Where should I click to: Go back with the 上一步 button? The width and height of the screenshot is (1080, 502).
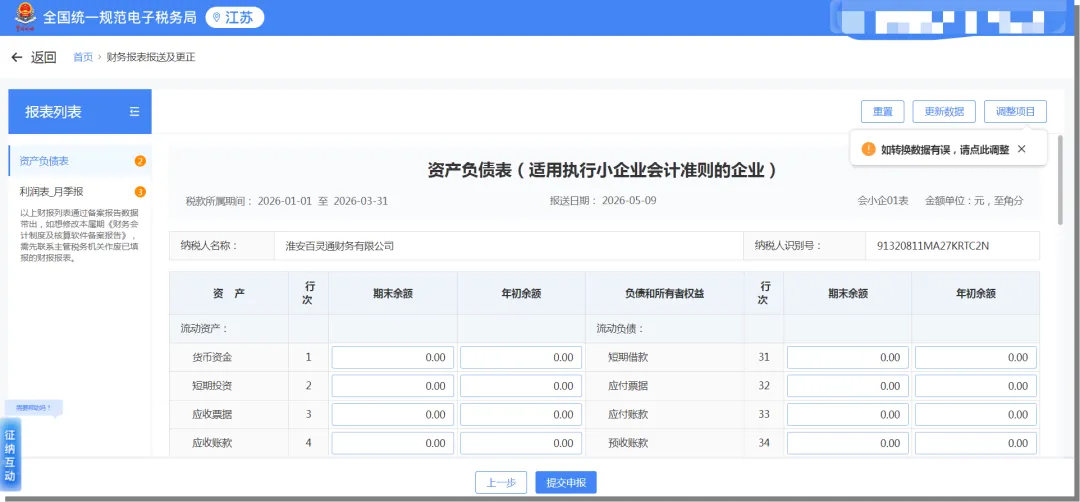pyautogui.click(x=501, y=483)
